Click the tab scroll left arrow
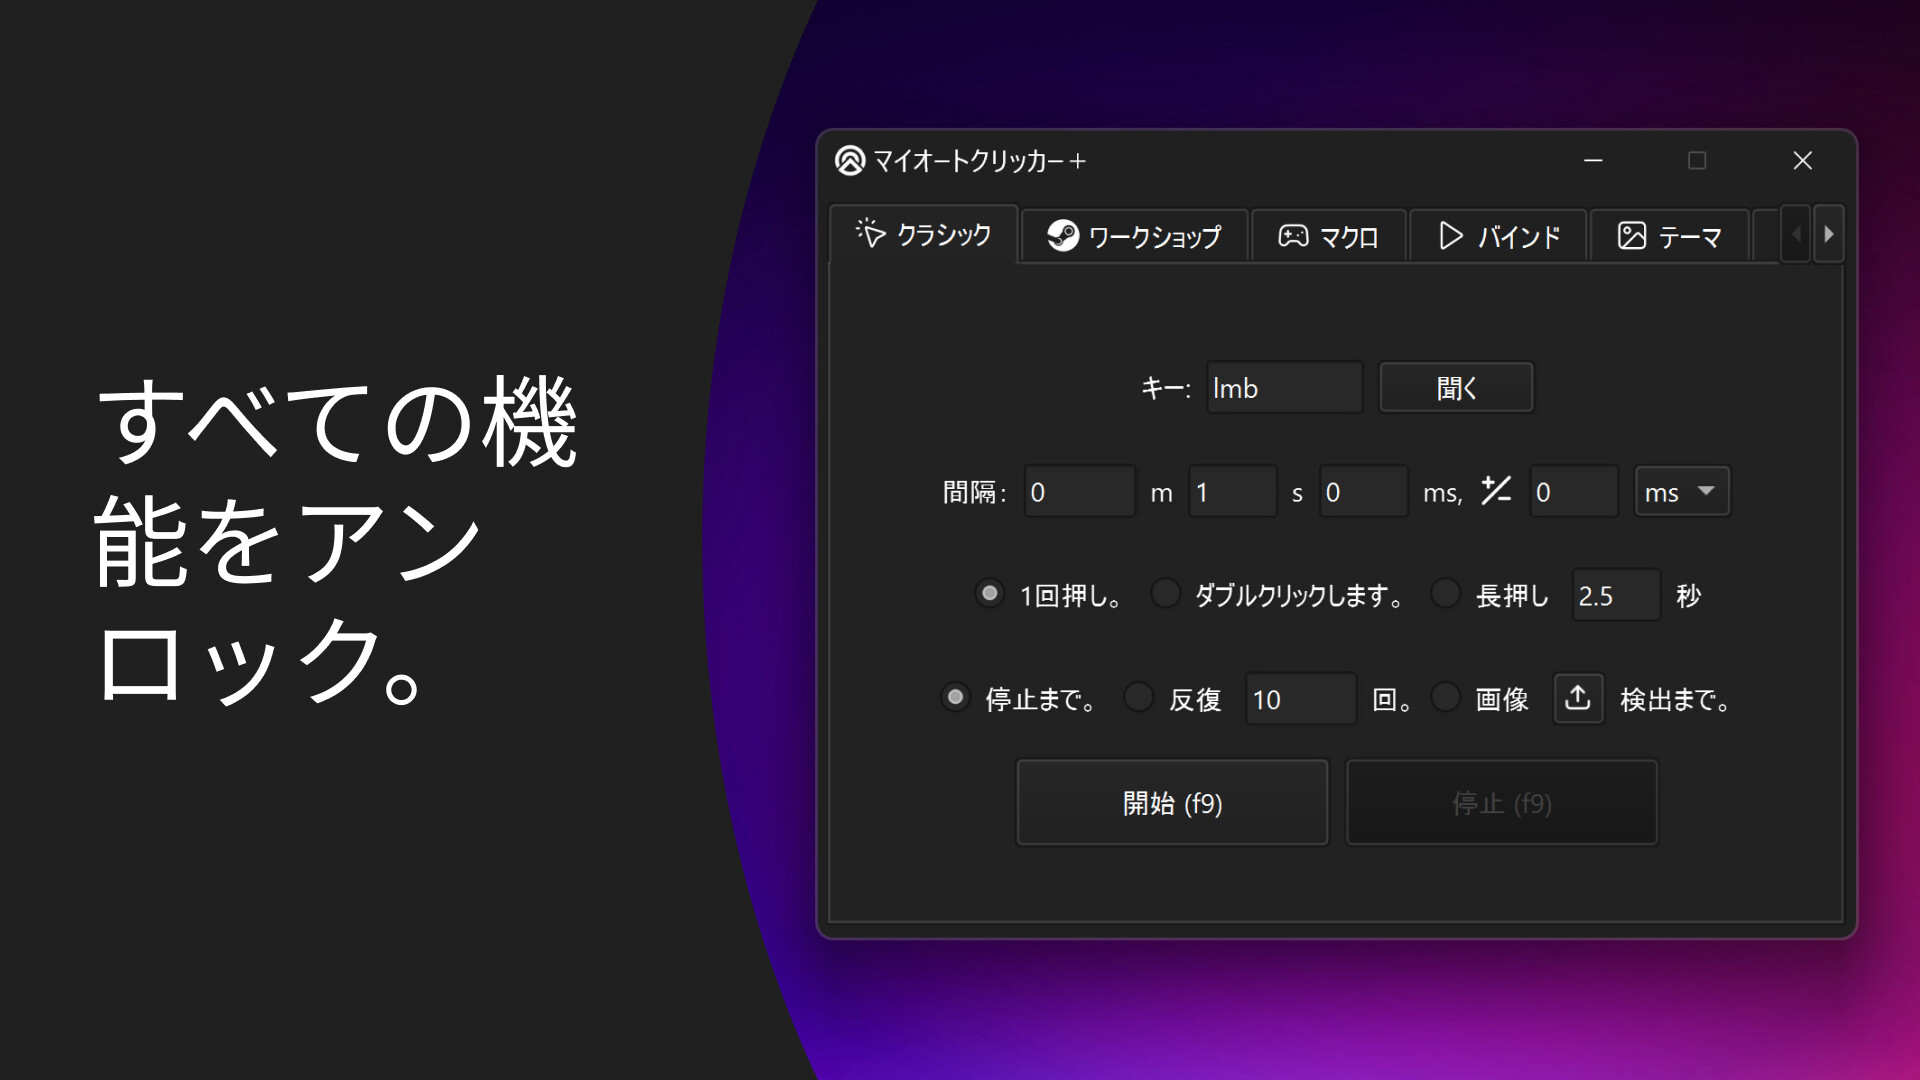The image size is (1920, 1080). [x=1797, y=234]
